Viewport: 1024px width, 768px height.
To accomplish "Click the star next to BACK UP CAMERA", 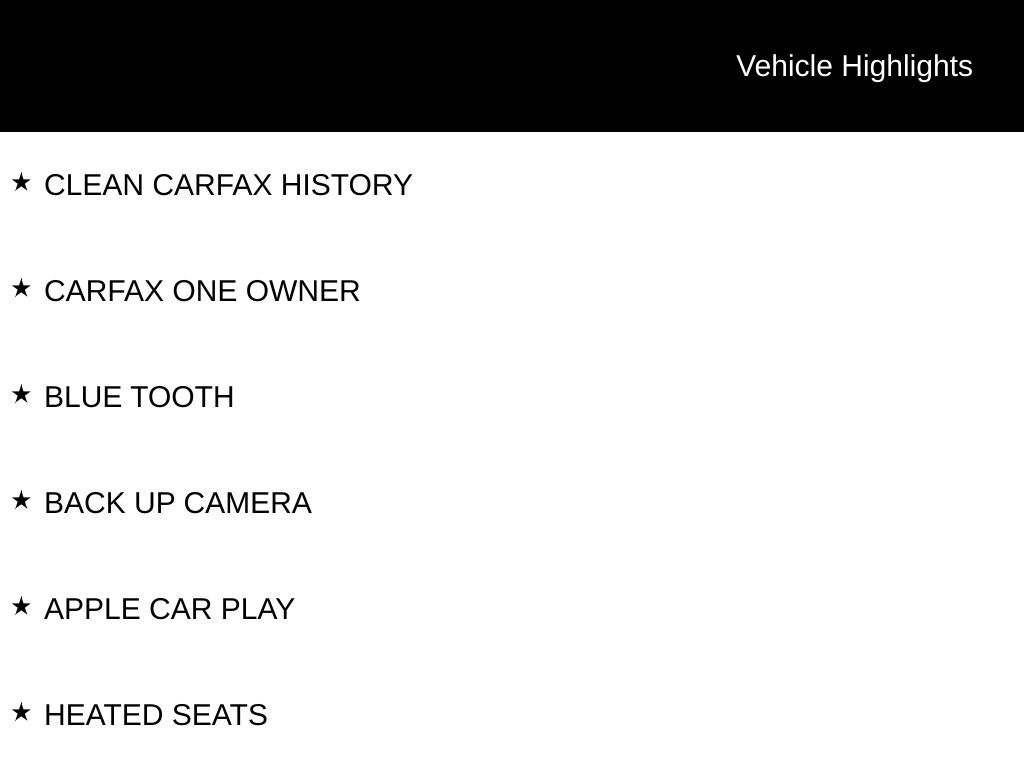I will coord(21,500).
